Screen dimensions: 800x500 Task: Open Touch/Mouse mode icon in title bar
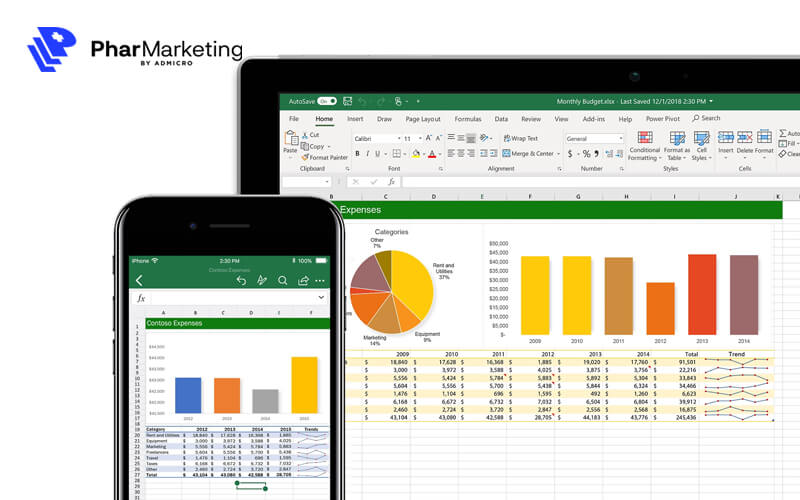click(x=398, y=101)
